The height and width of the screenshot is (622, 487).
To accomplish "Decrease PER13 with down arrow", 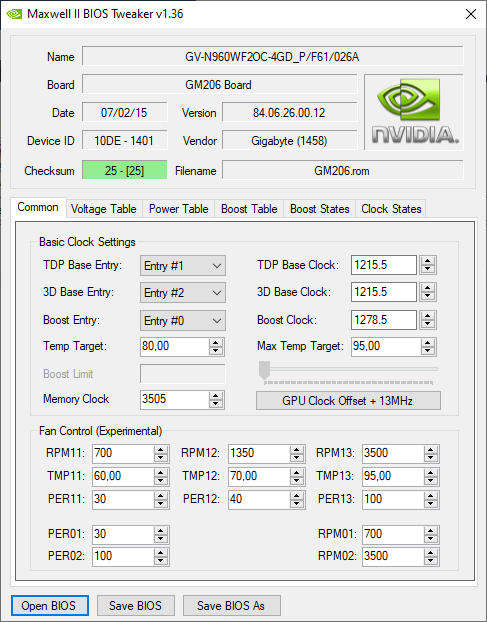I will [x=431, y=503].
